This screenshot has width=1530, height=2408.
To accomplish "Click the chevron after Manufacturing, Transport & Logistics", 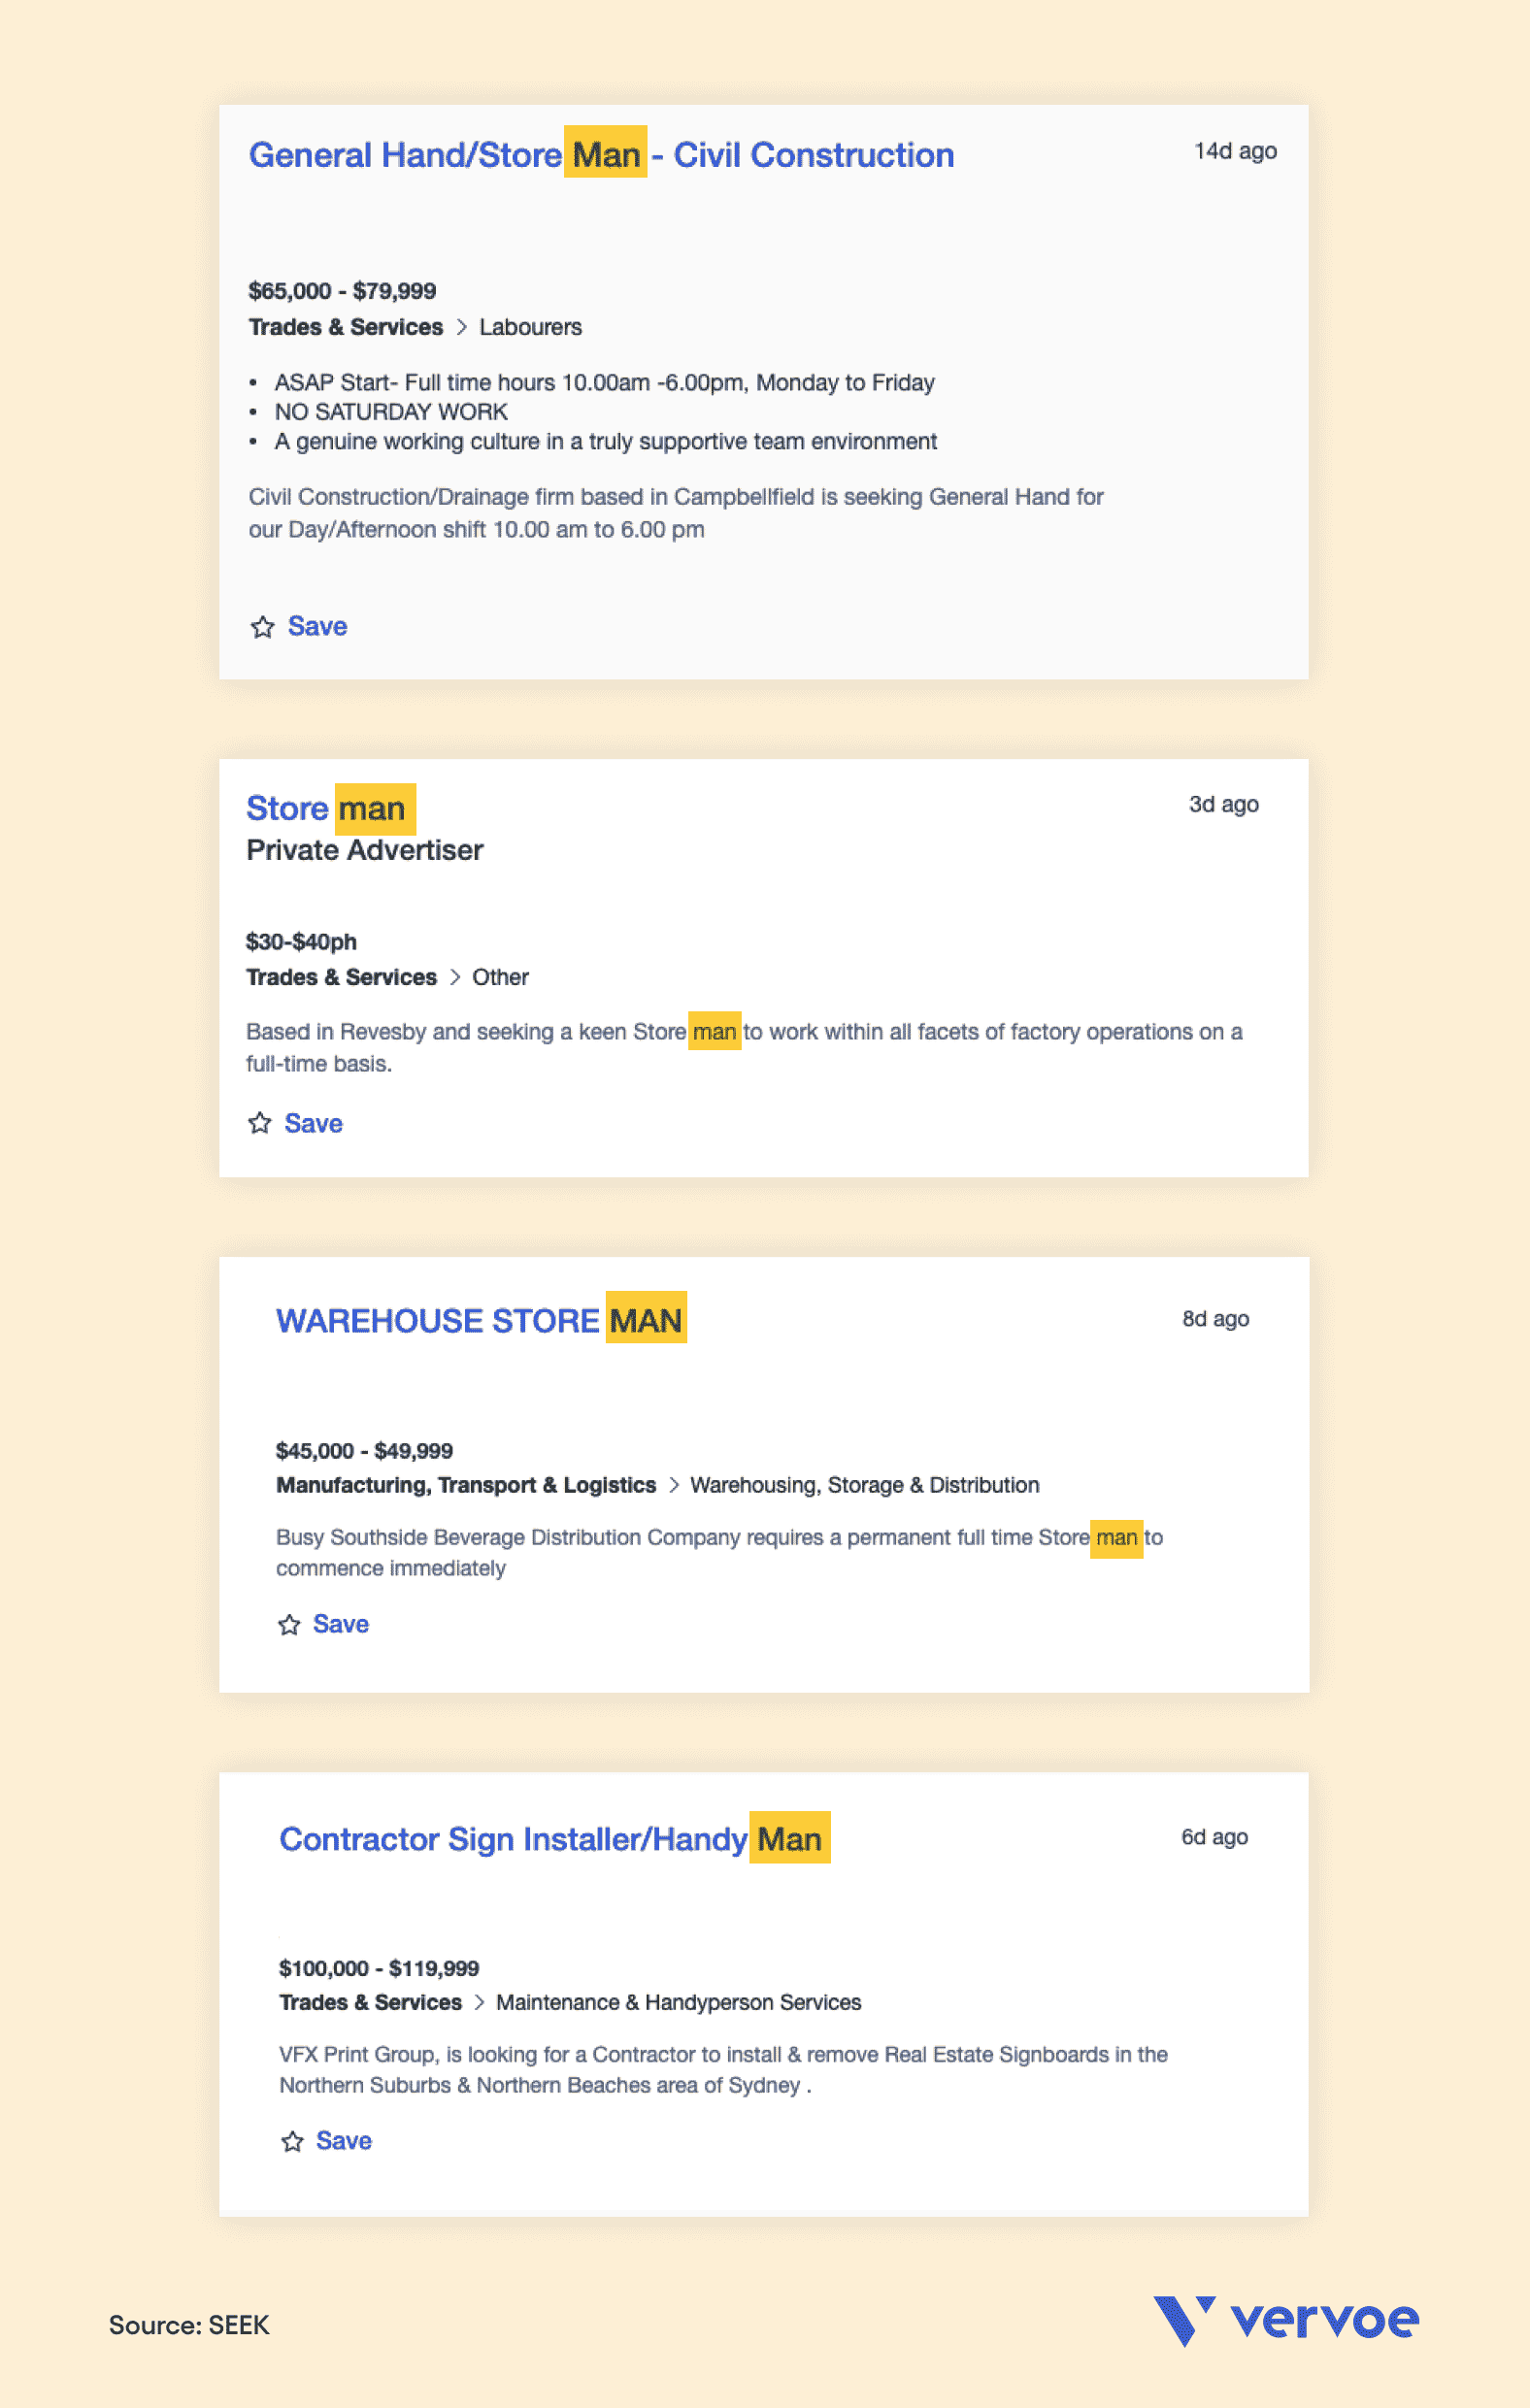I will tap(674, 1485).
